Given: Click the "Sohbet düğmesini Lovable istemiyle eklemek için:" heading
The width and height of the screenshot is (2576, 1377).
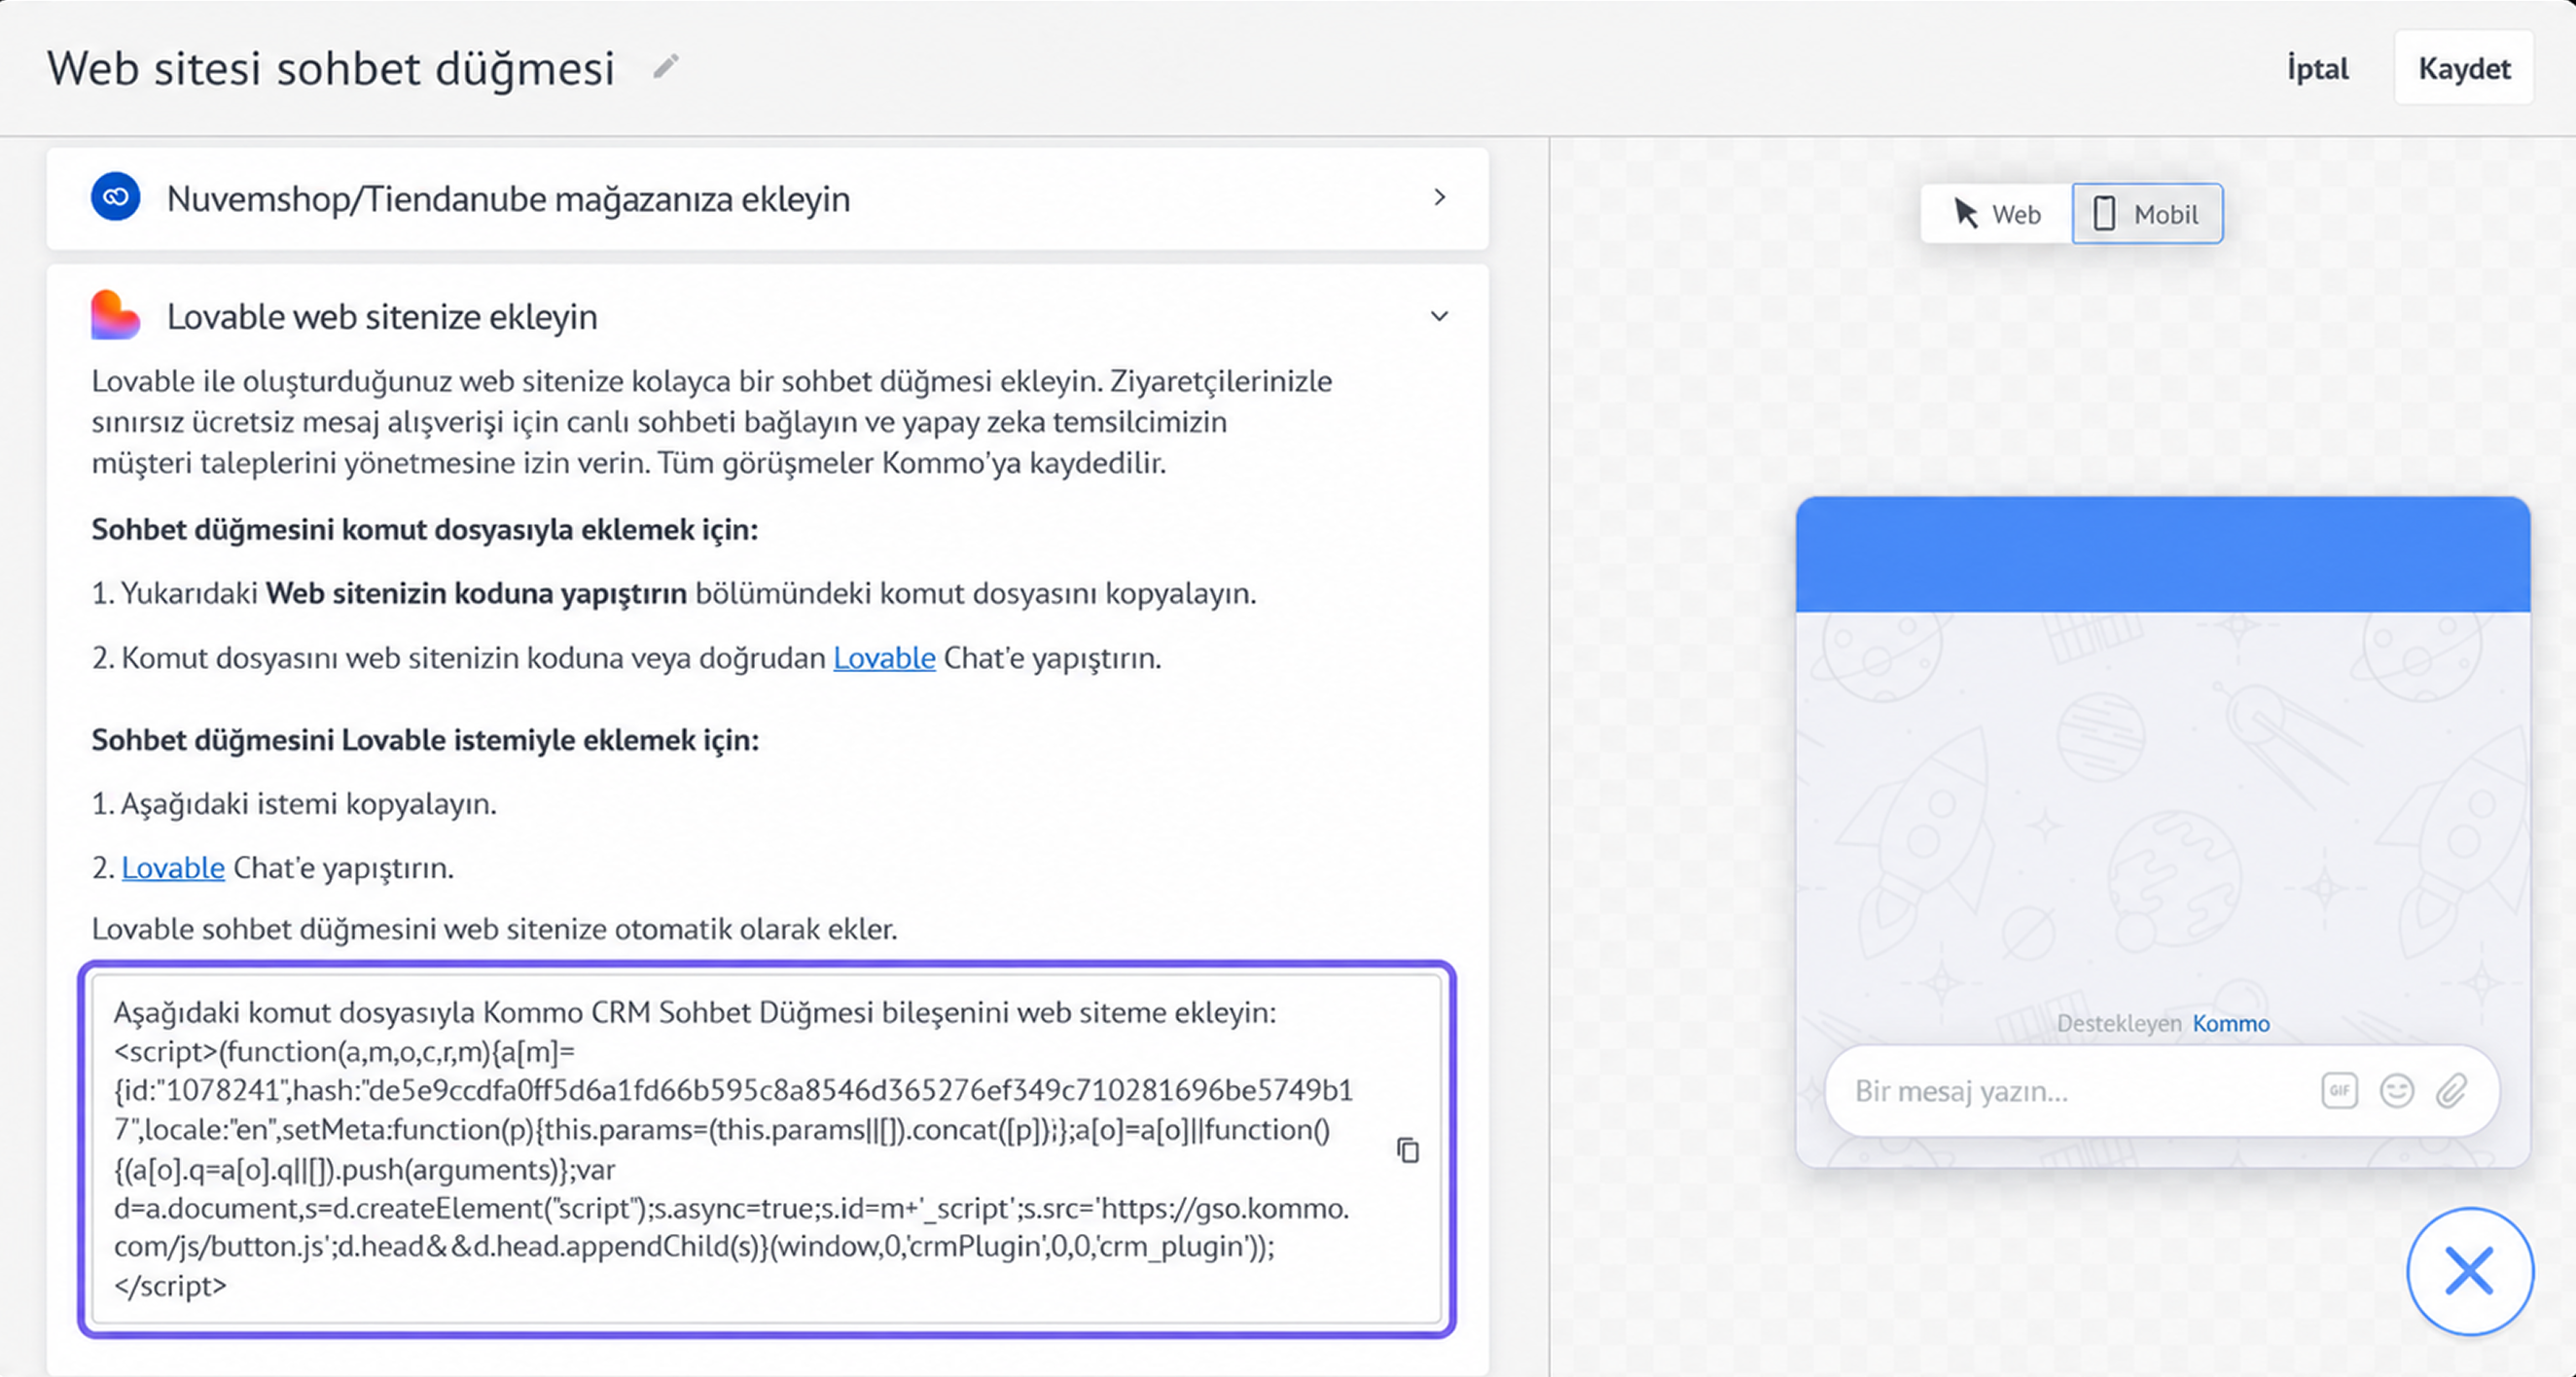Looking at the screenshot, I should (x=426, y=740).
